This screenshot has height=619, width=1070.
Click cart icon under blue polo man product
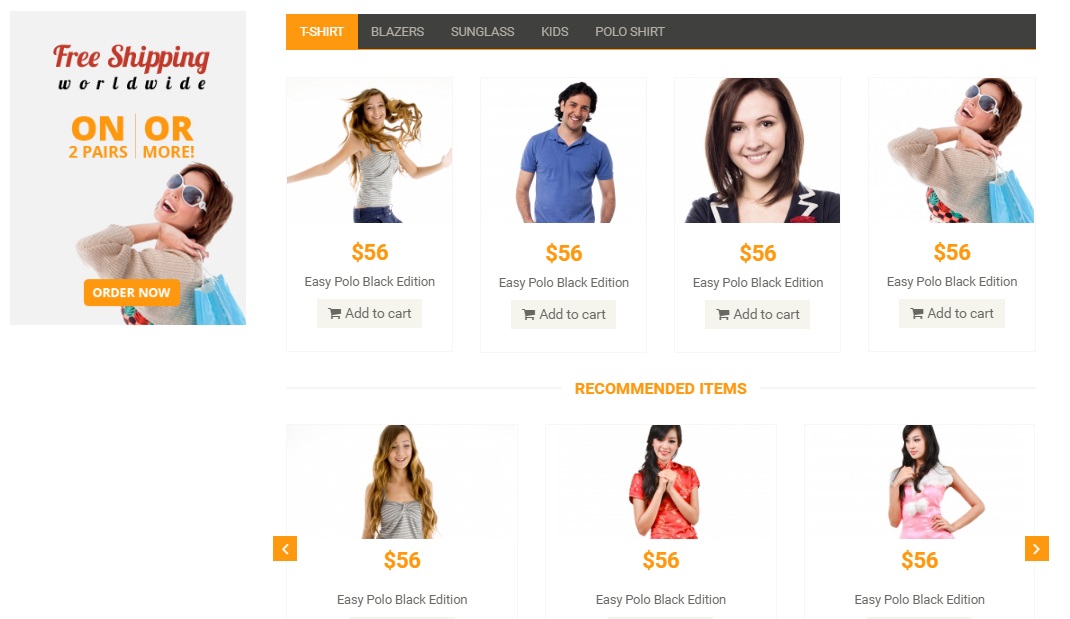point(529,315)
